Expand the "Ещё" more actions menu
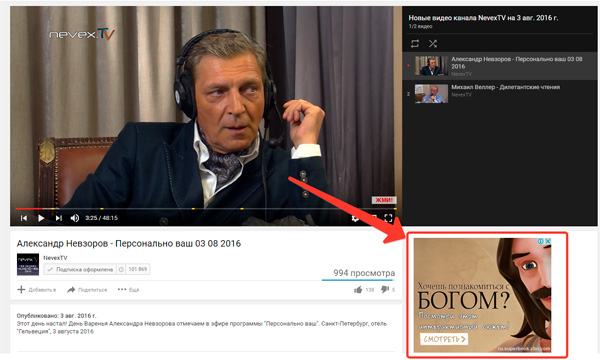 pyautogui.click(x=128, y=290)
